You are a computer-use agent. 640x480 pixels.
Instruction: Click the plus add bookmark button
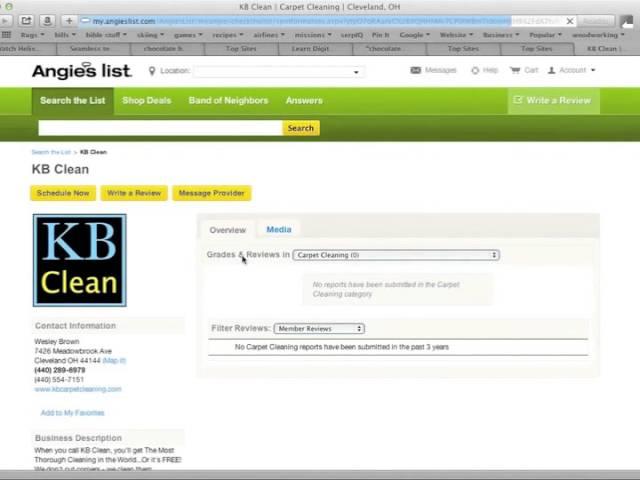click(x=69, y=20)
